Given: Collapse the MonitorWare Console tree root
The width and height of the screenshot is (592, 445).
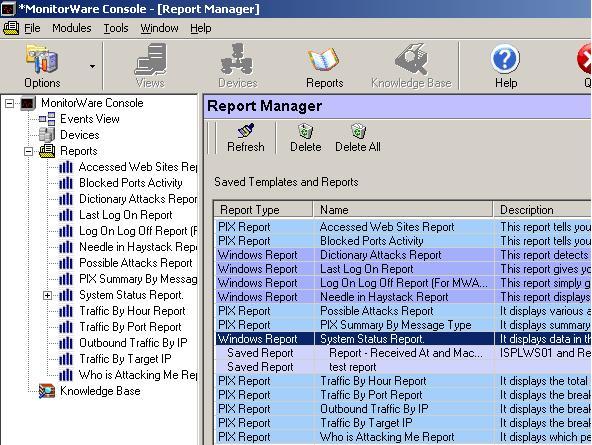Looking at the screenshot, I should coord(10,103).
